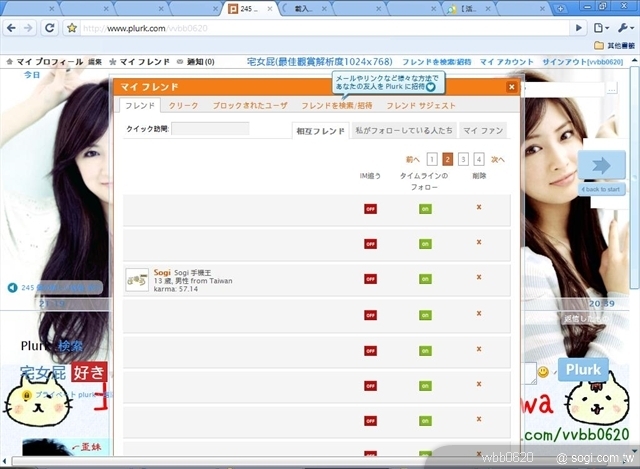Image resolution: width=640 pixels, height=469 pixels.
Task: Switch to the 245 Plurk browser tab
Action: [249, 9]
